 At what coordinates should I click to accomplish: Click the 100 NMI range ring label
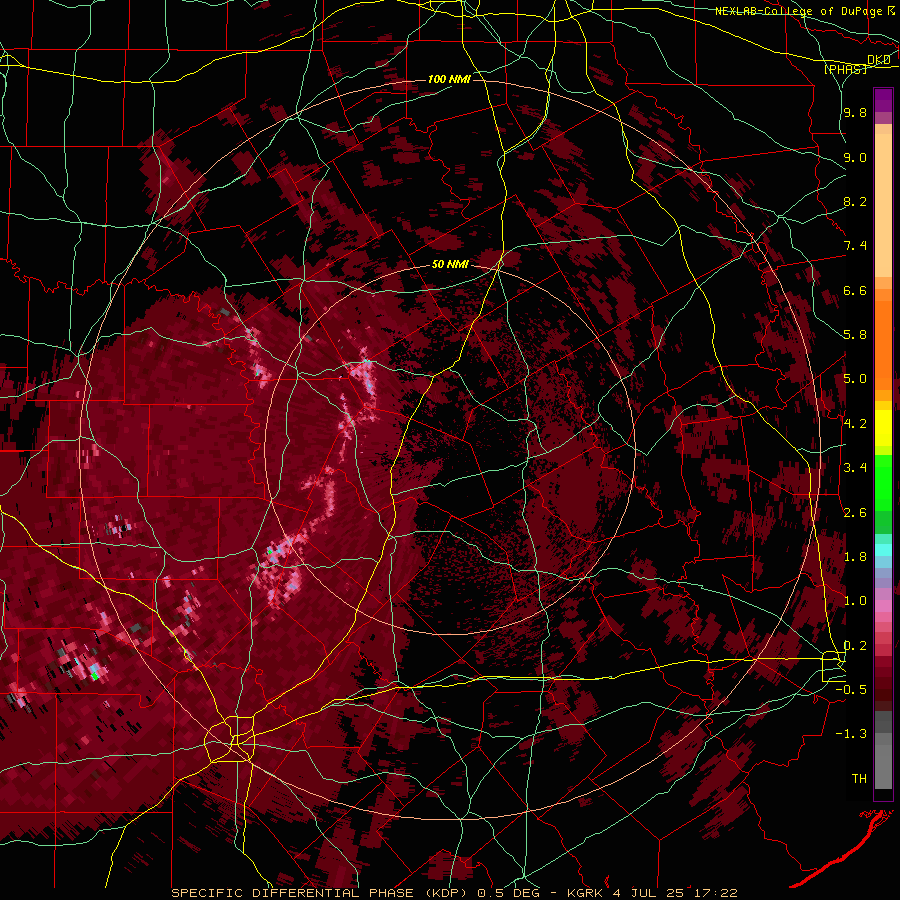(449, 79)
